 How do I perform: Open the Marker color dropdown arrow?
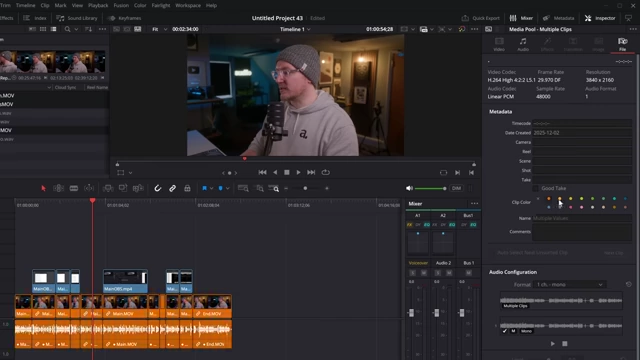[x=227, y=189]
